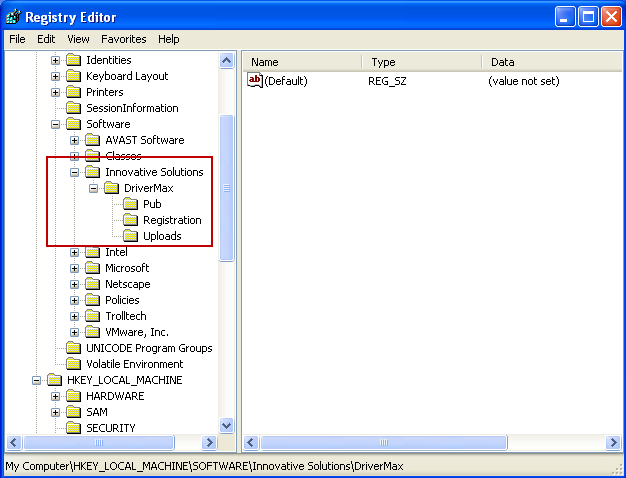Expand the Netscape key
This screenshot has width=626, height=478.
[x=74, y=284]
